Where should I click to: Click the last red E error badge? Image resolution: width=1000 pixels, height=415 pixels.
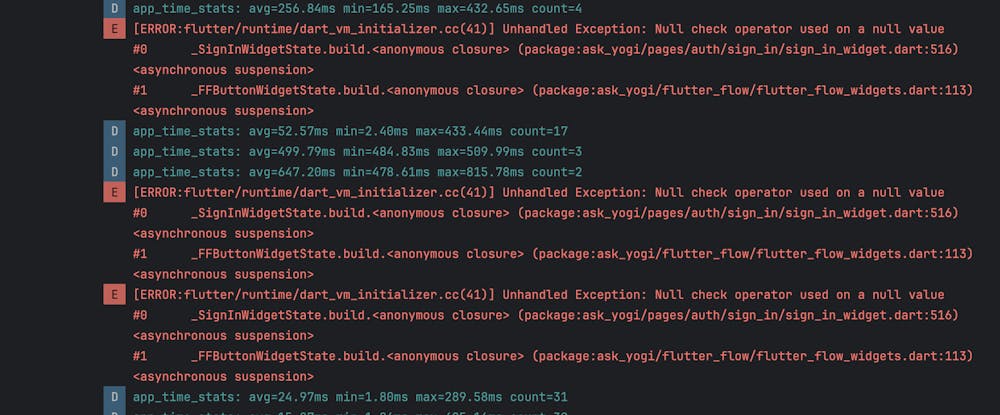[114, 295]
